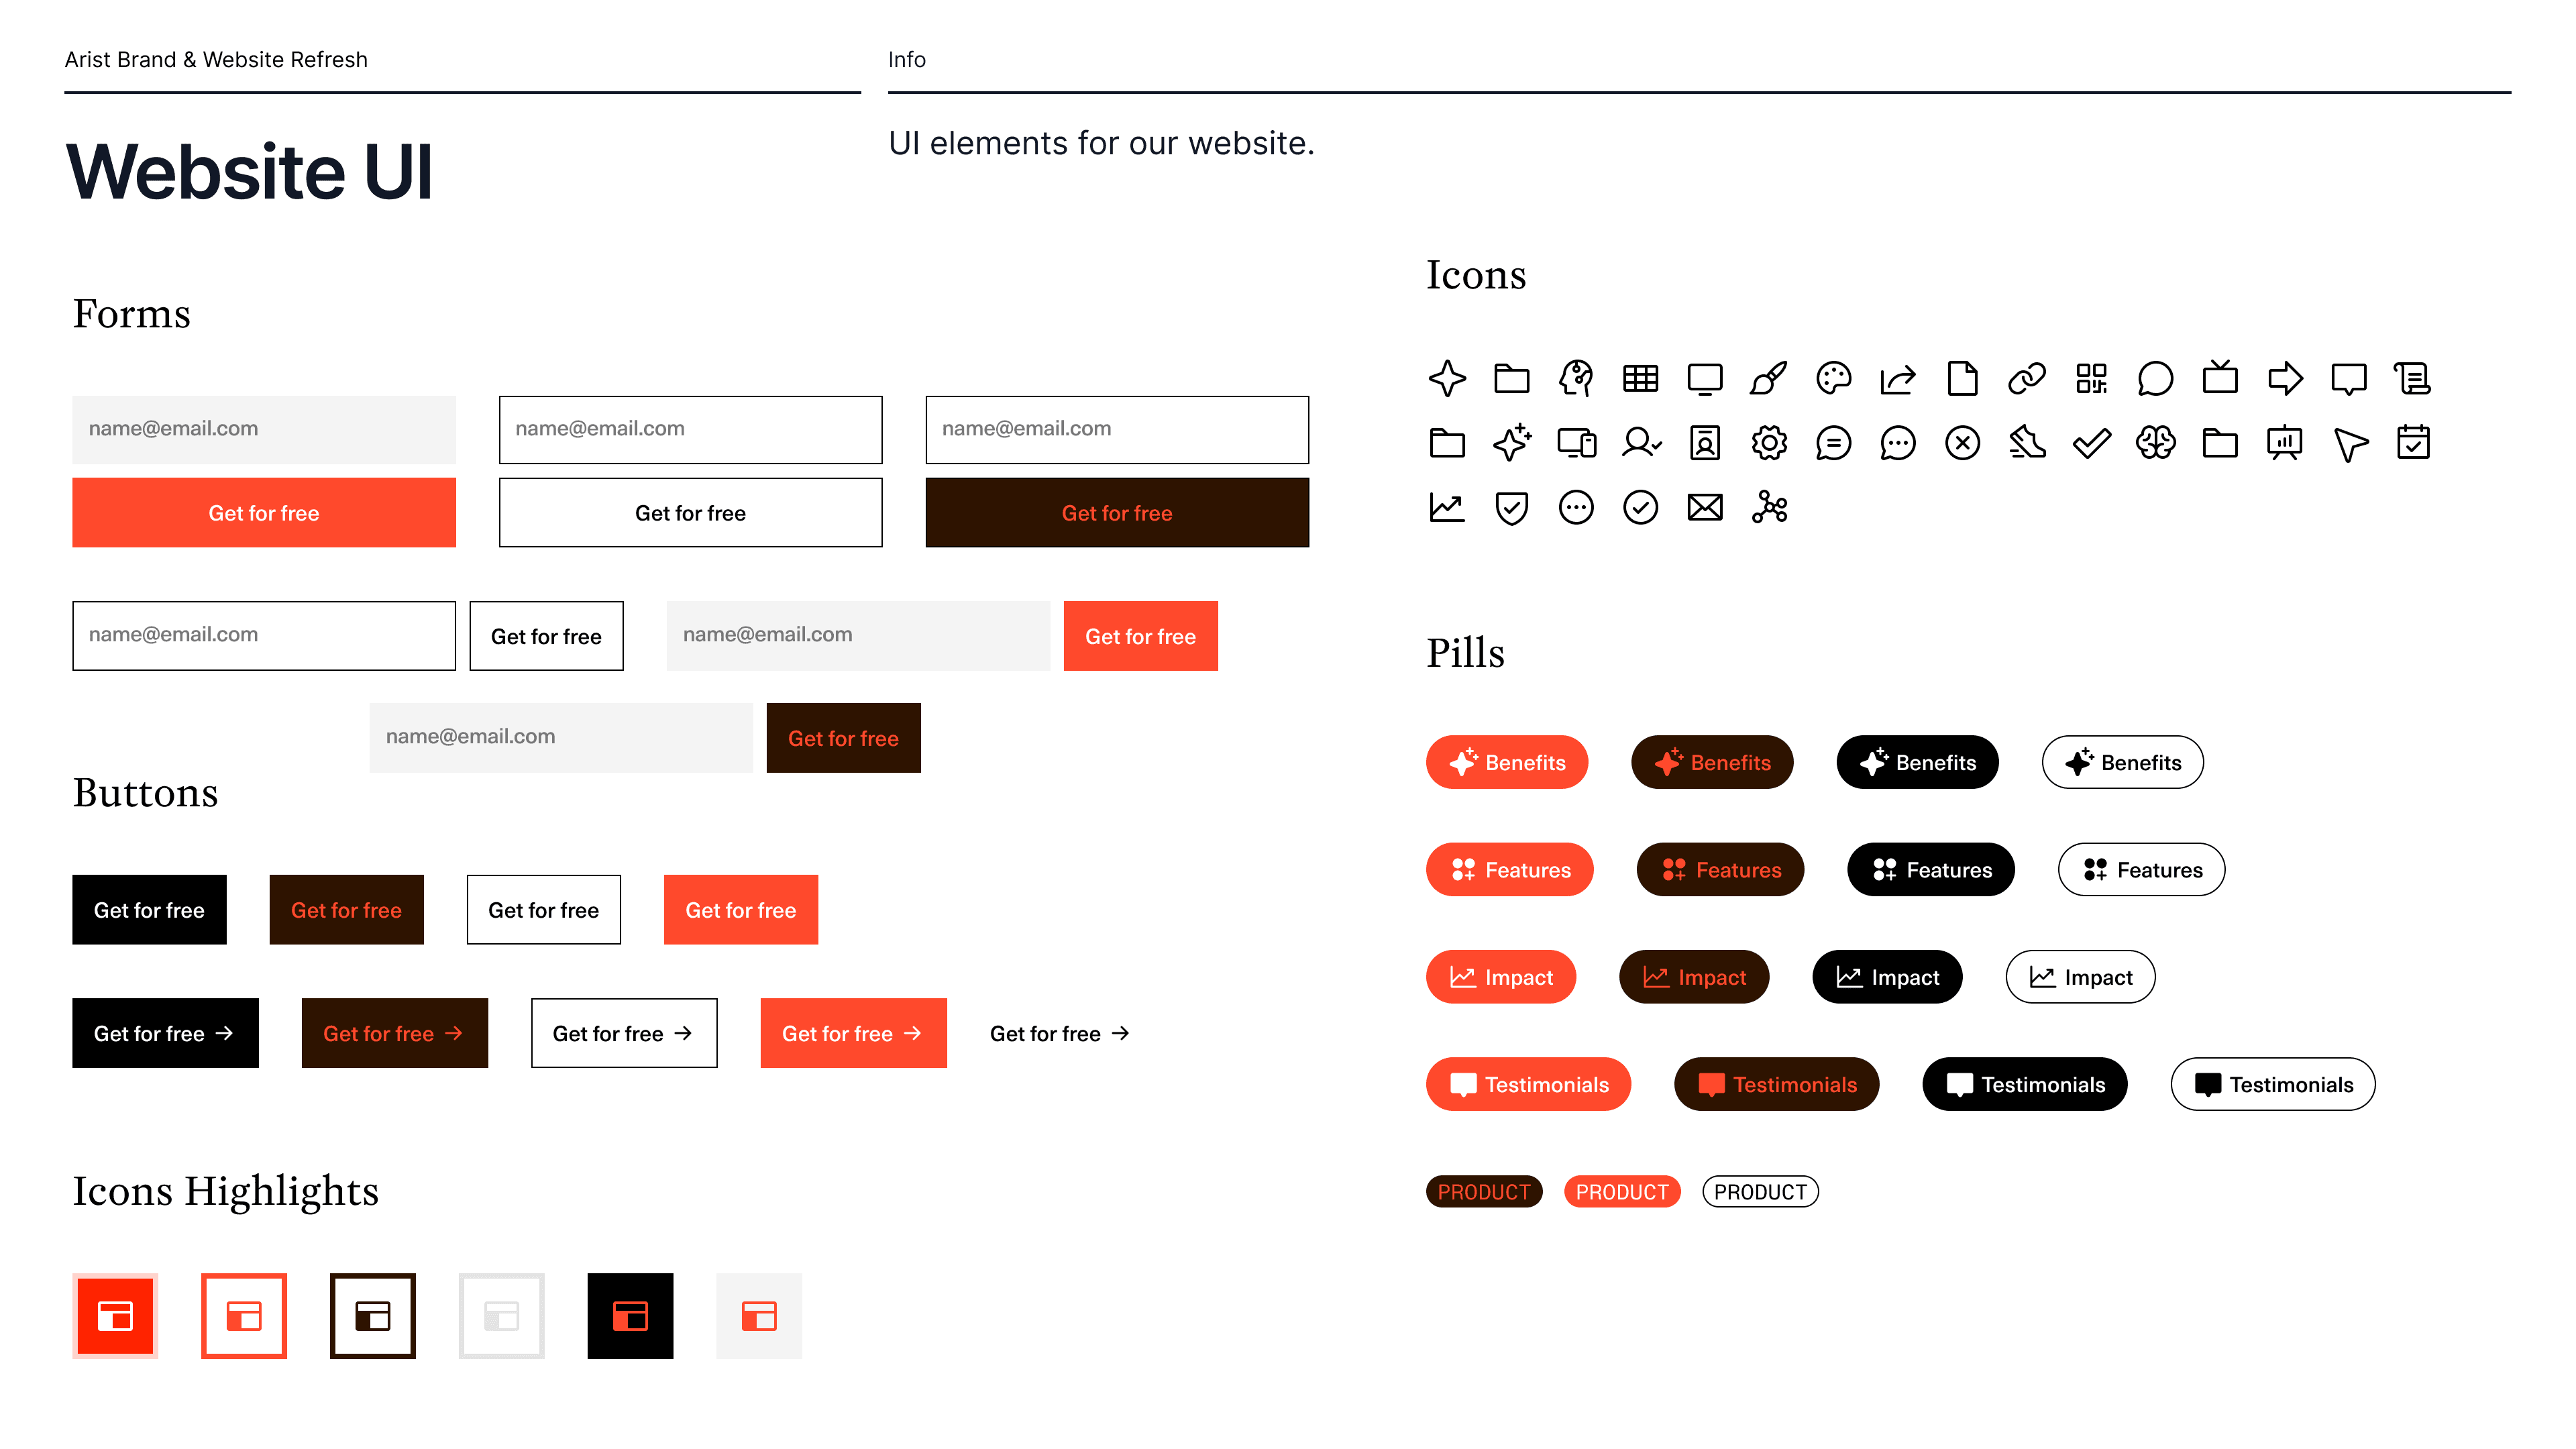The height and width of the screenshot is (1449, 2576).
Task: Click the black layout icon highlight tile
Action: click(x=630, y=1316)
